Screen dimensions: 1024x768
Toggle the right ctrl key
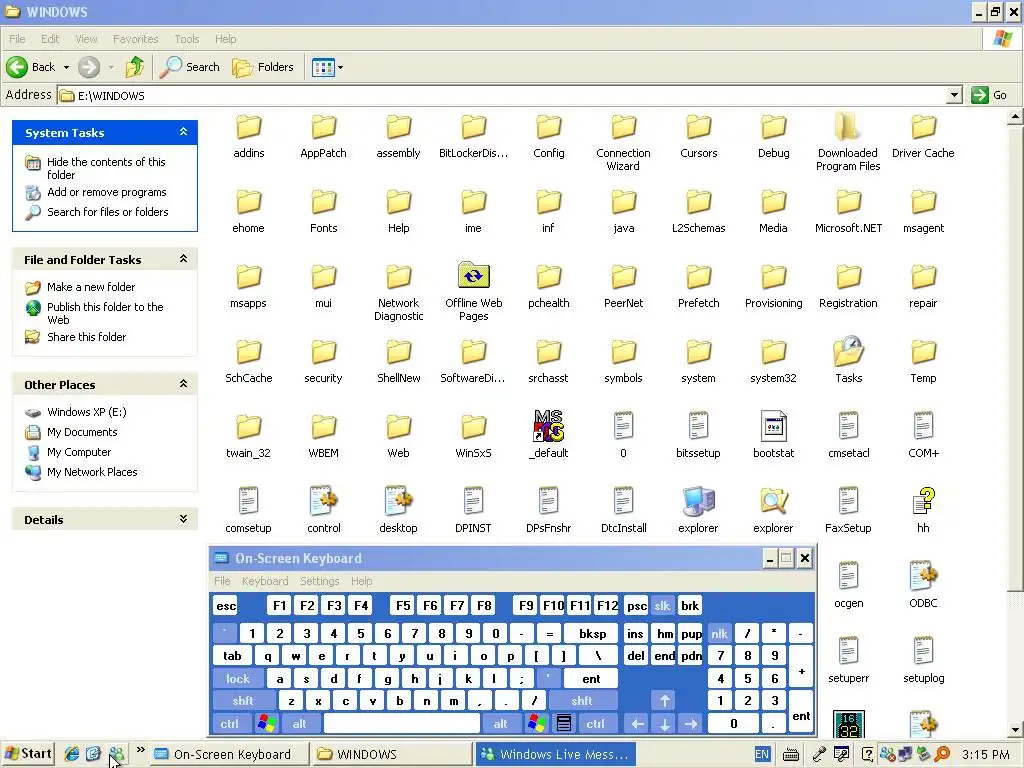(595, 723)
